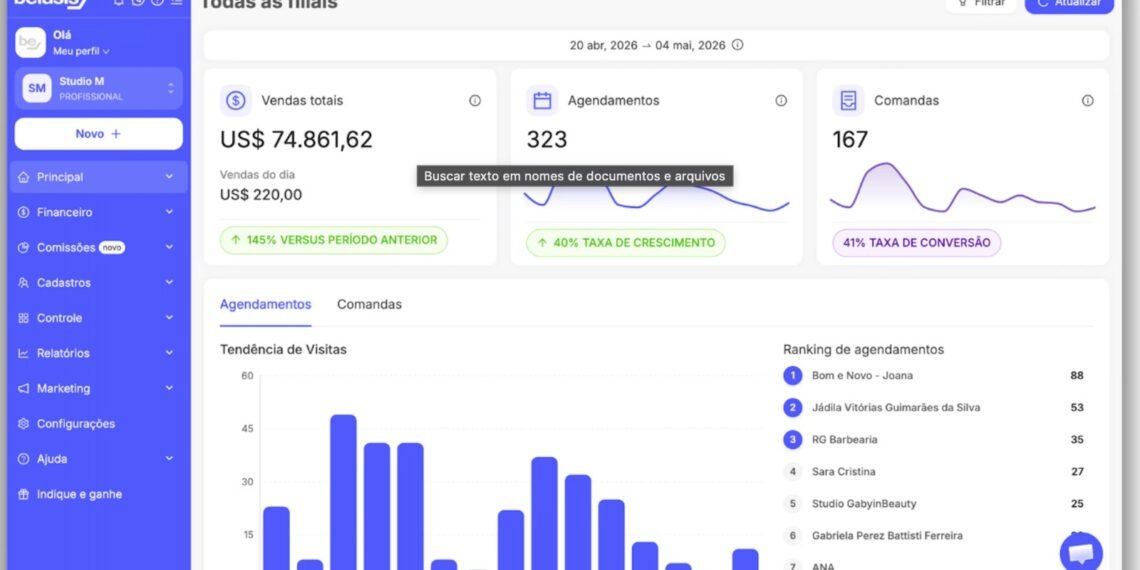Click 'Studio GabyinBeauty' ranking entry

[933, 504]
